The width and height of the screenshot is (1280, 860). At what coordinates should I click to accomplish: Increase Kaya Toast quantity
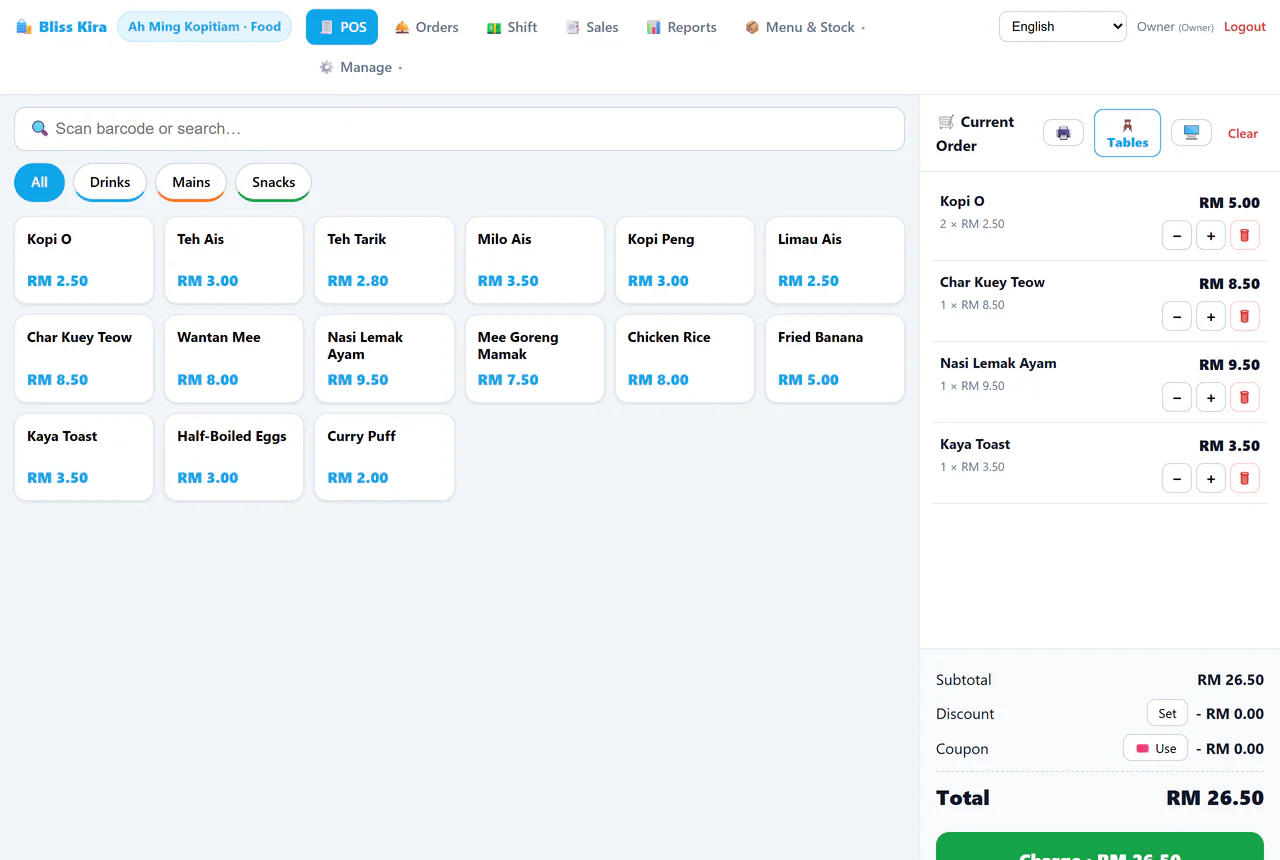click(1211, 479)
